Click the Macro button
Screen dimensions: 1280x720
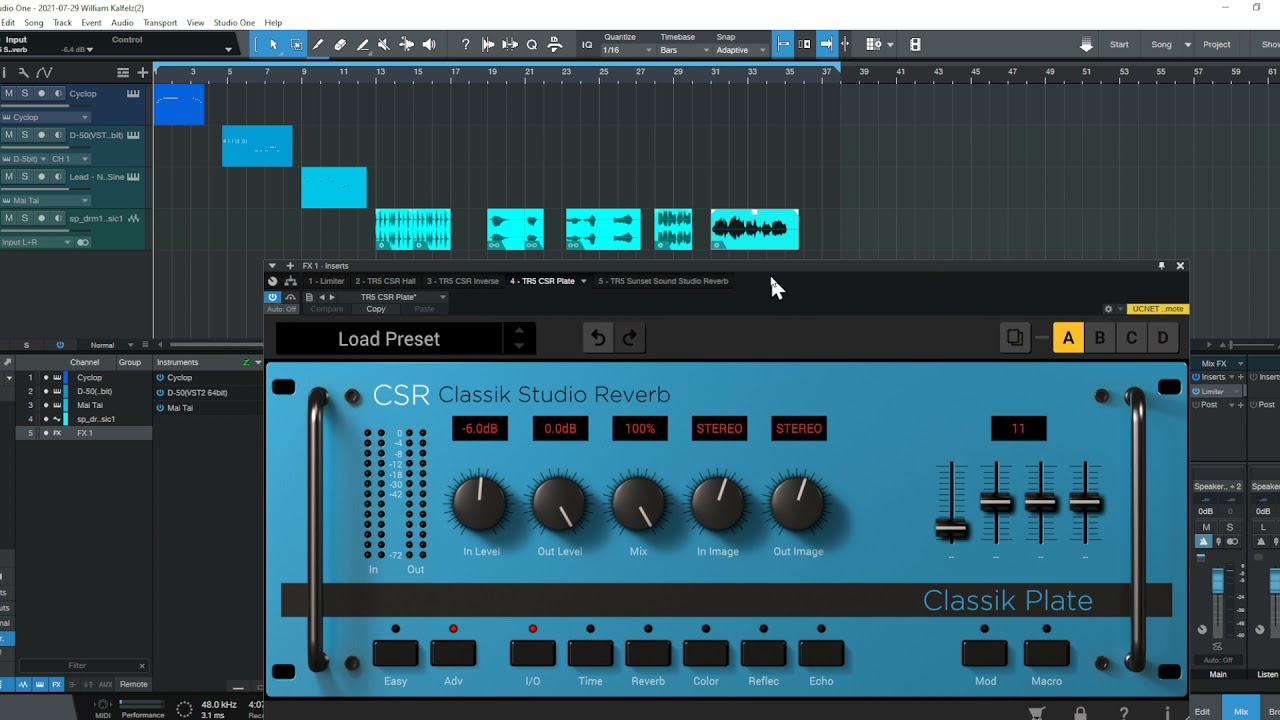pyautogui.click(x=1047, y=654)
